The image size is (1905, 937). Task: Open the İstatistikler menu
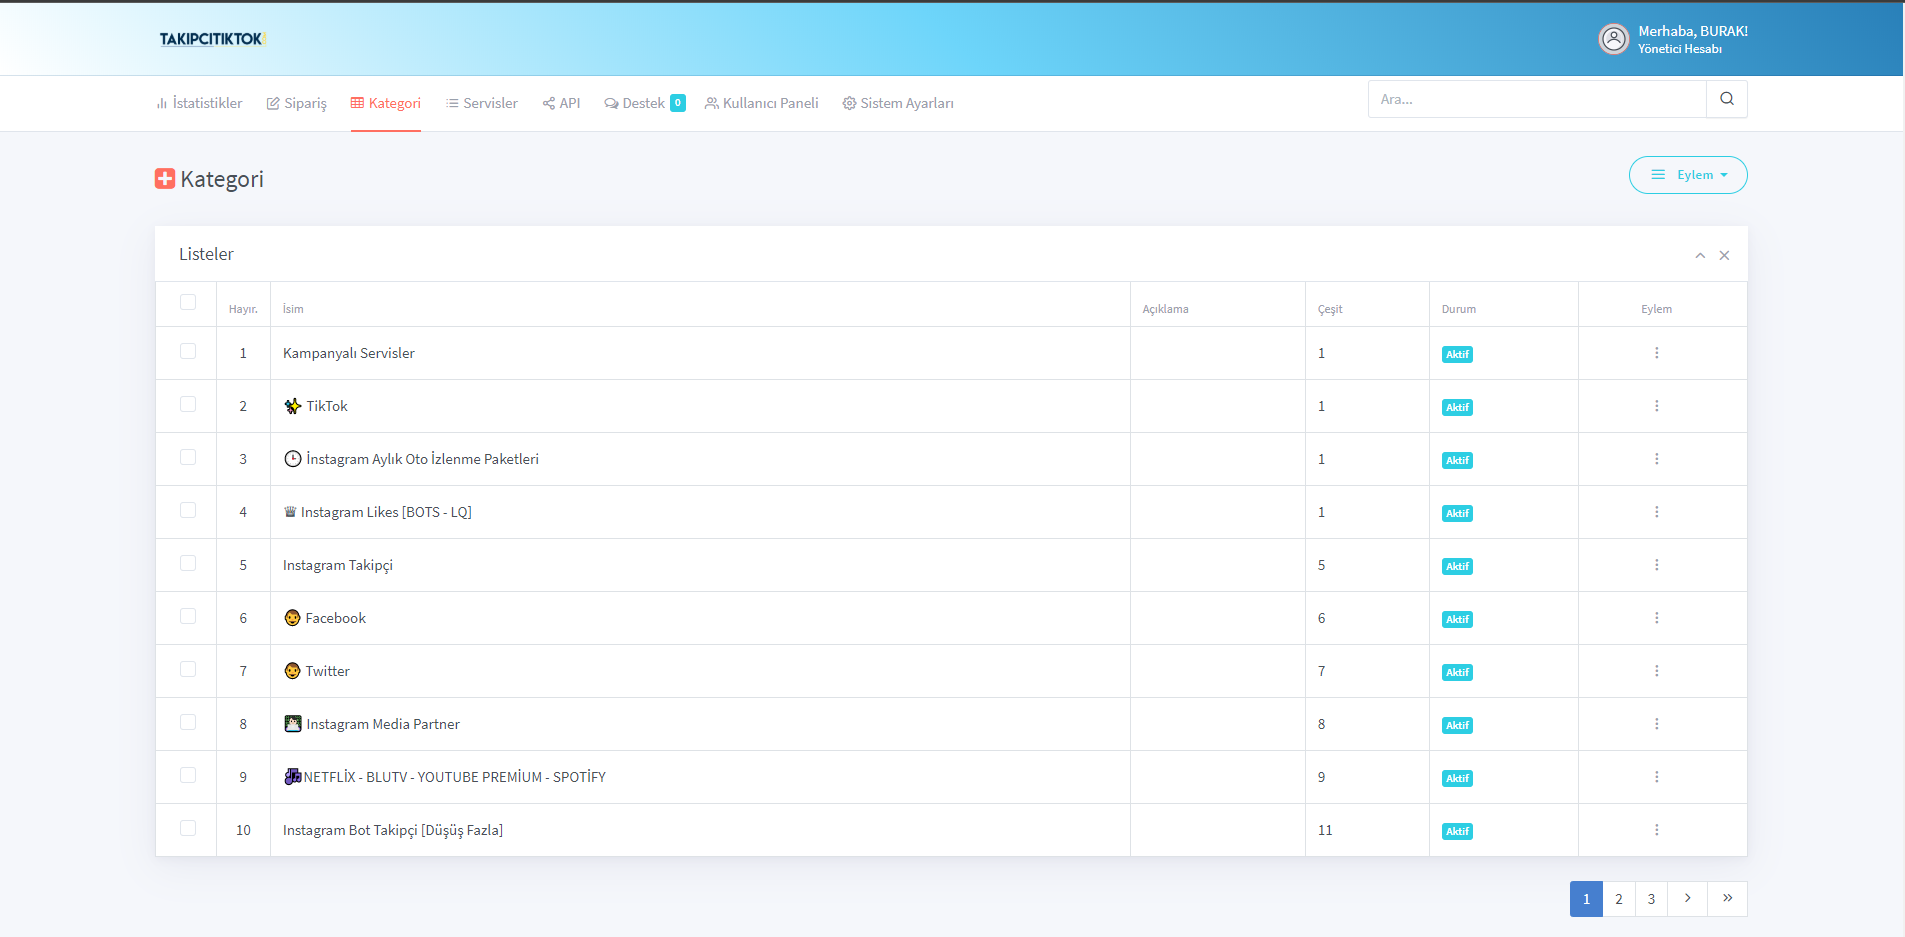click(x=199, y=103)
